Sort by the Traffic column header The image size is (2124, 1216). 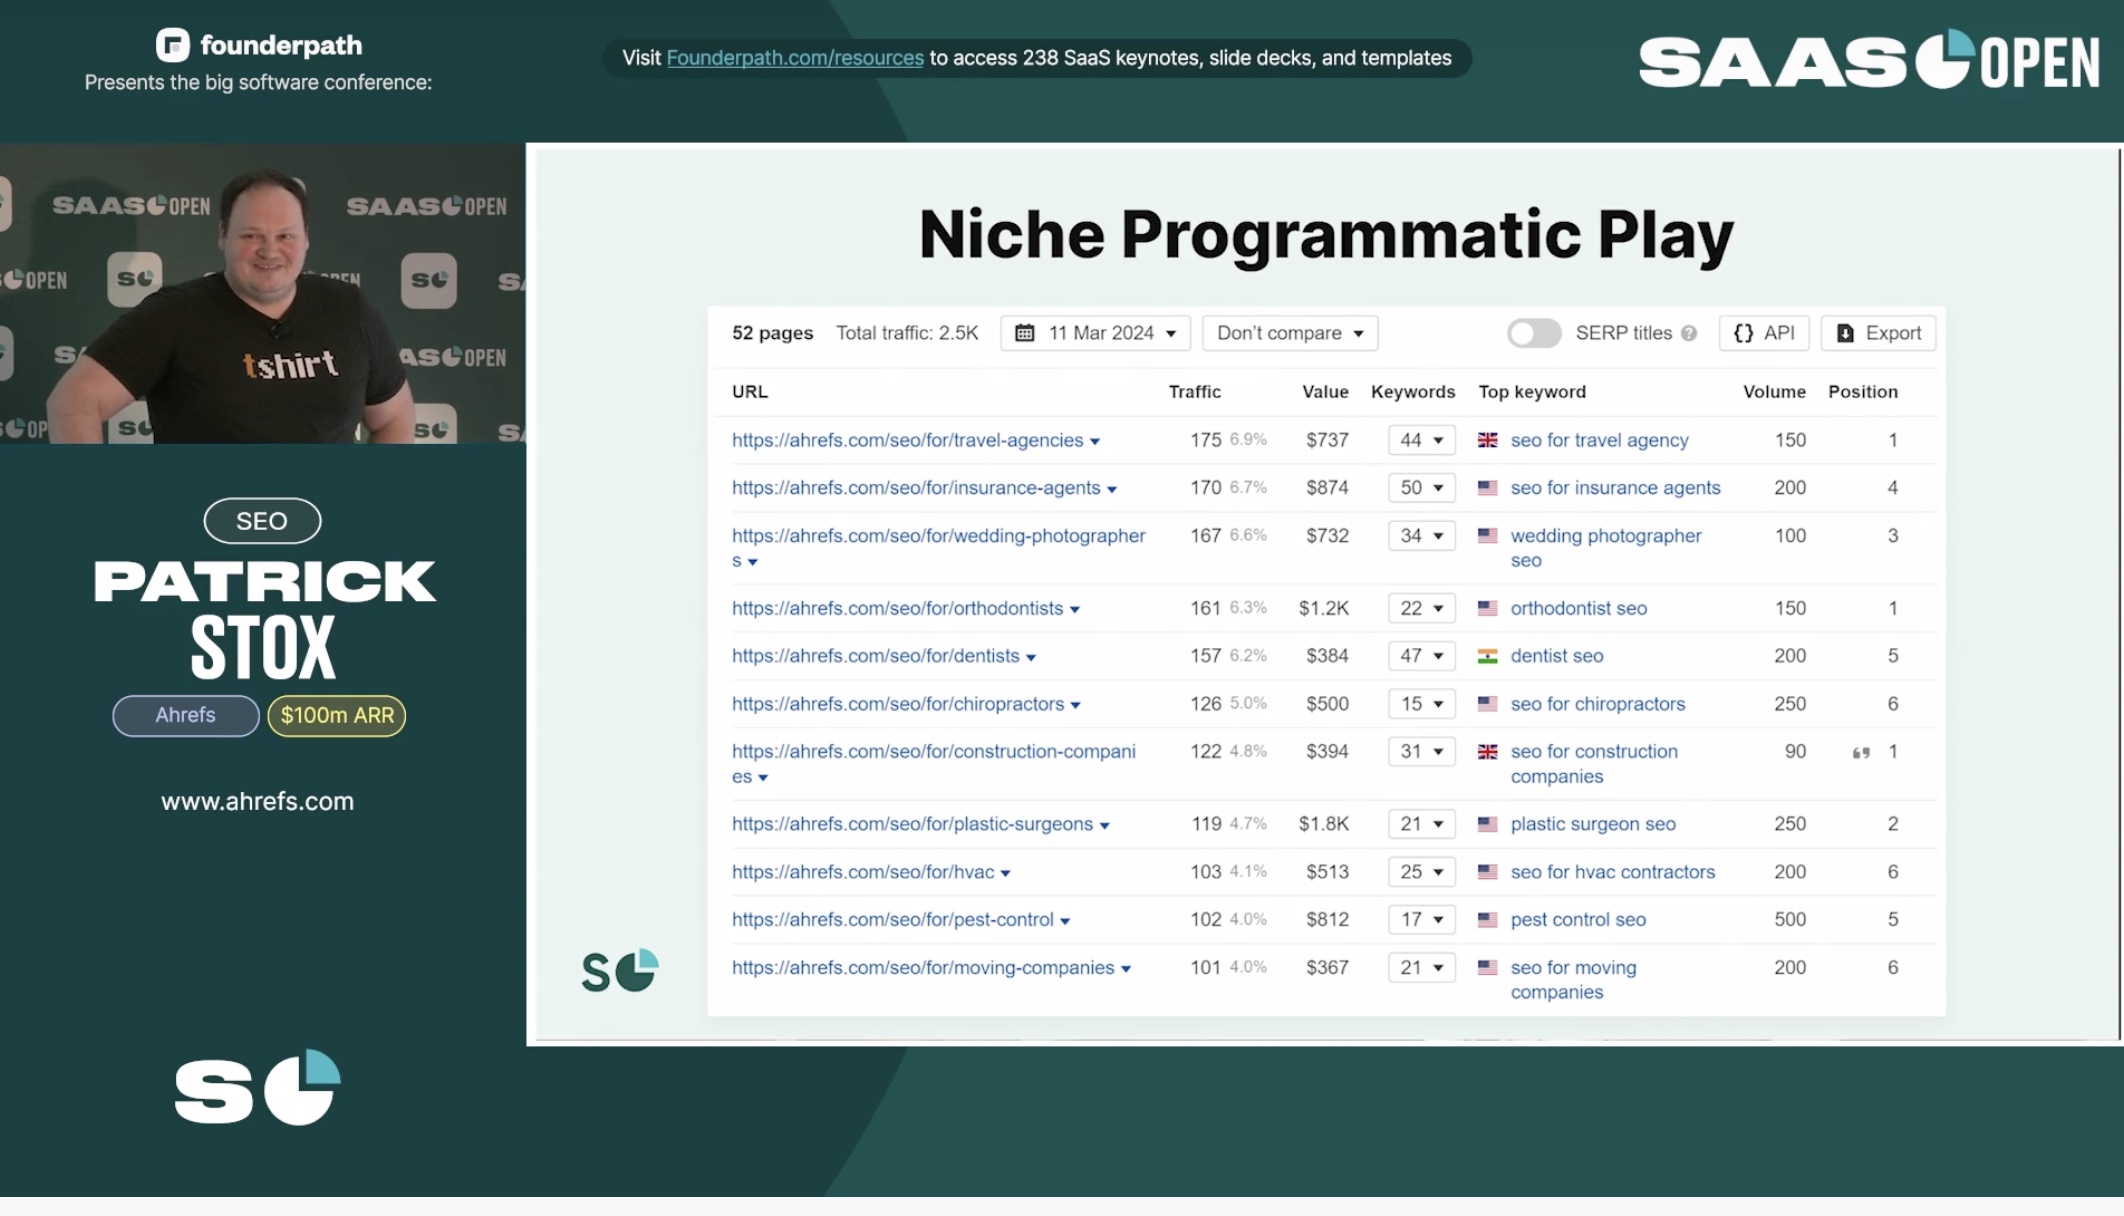tap(1195, 392)
